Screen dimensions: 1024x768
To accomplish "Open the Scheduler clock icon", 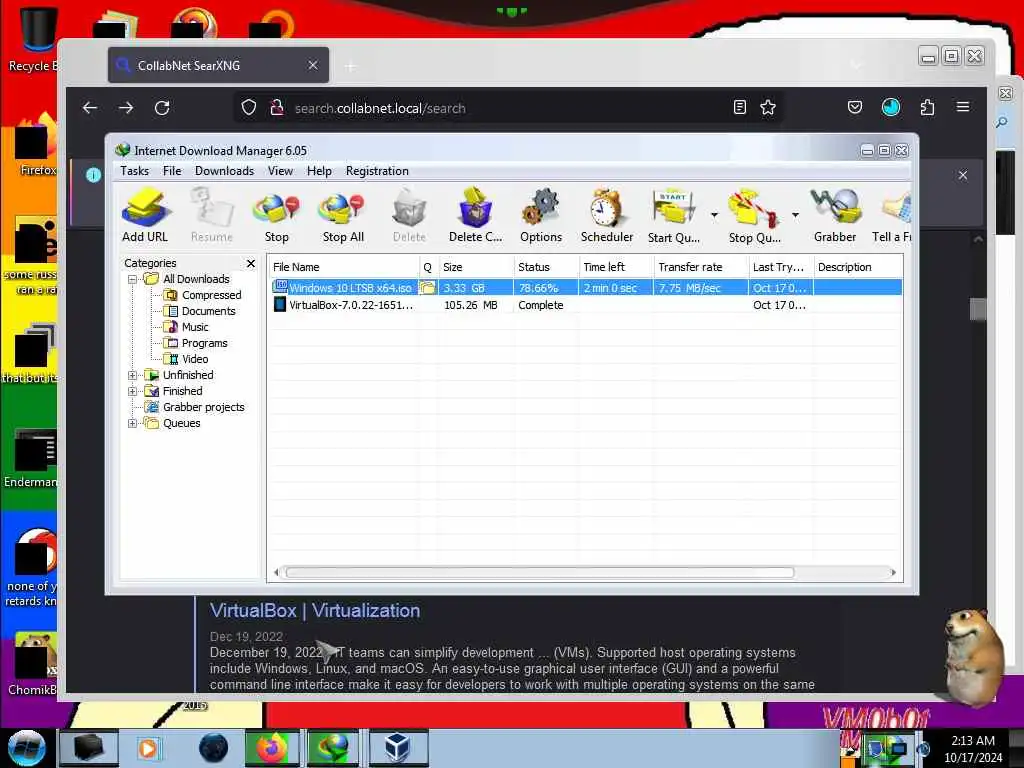I will (607, 216).
